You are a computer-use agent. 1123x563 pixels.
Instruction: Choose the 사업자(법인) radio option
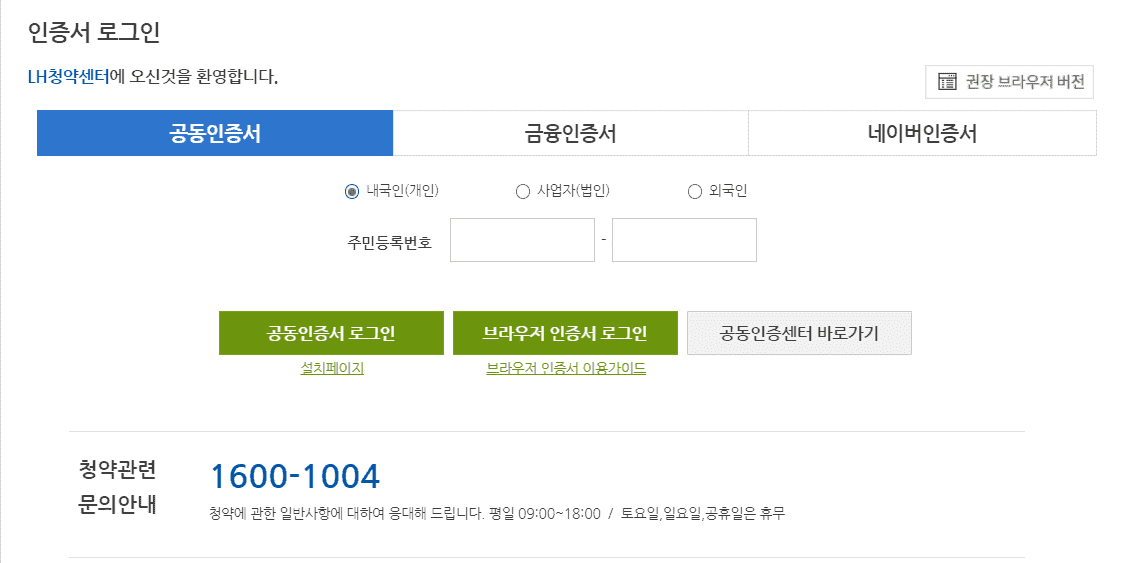coord(522,192)
